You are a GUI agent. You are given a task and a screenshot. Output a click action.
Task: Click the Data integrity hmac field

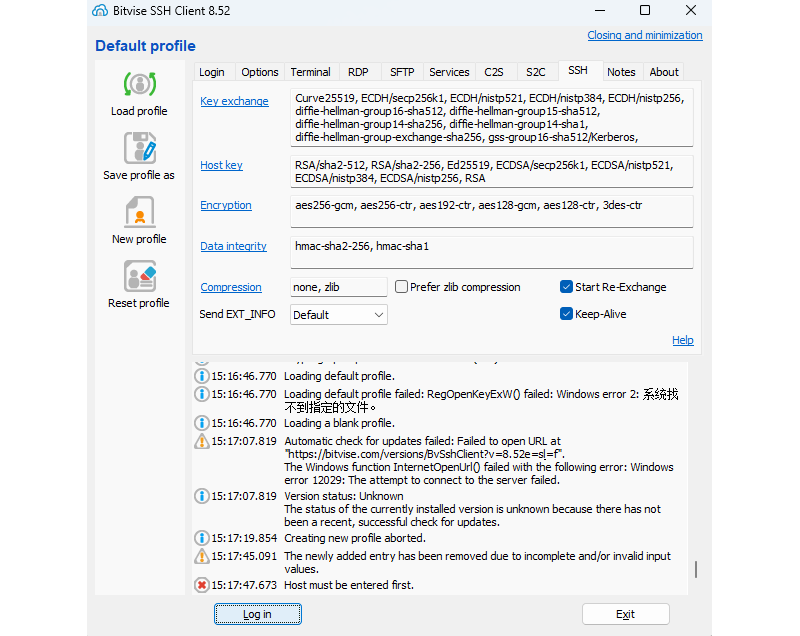[x=492, y=252]
